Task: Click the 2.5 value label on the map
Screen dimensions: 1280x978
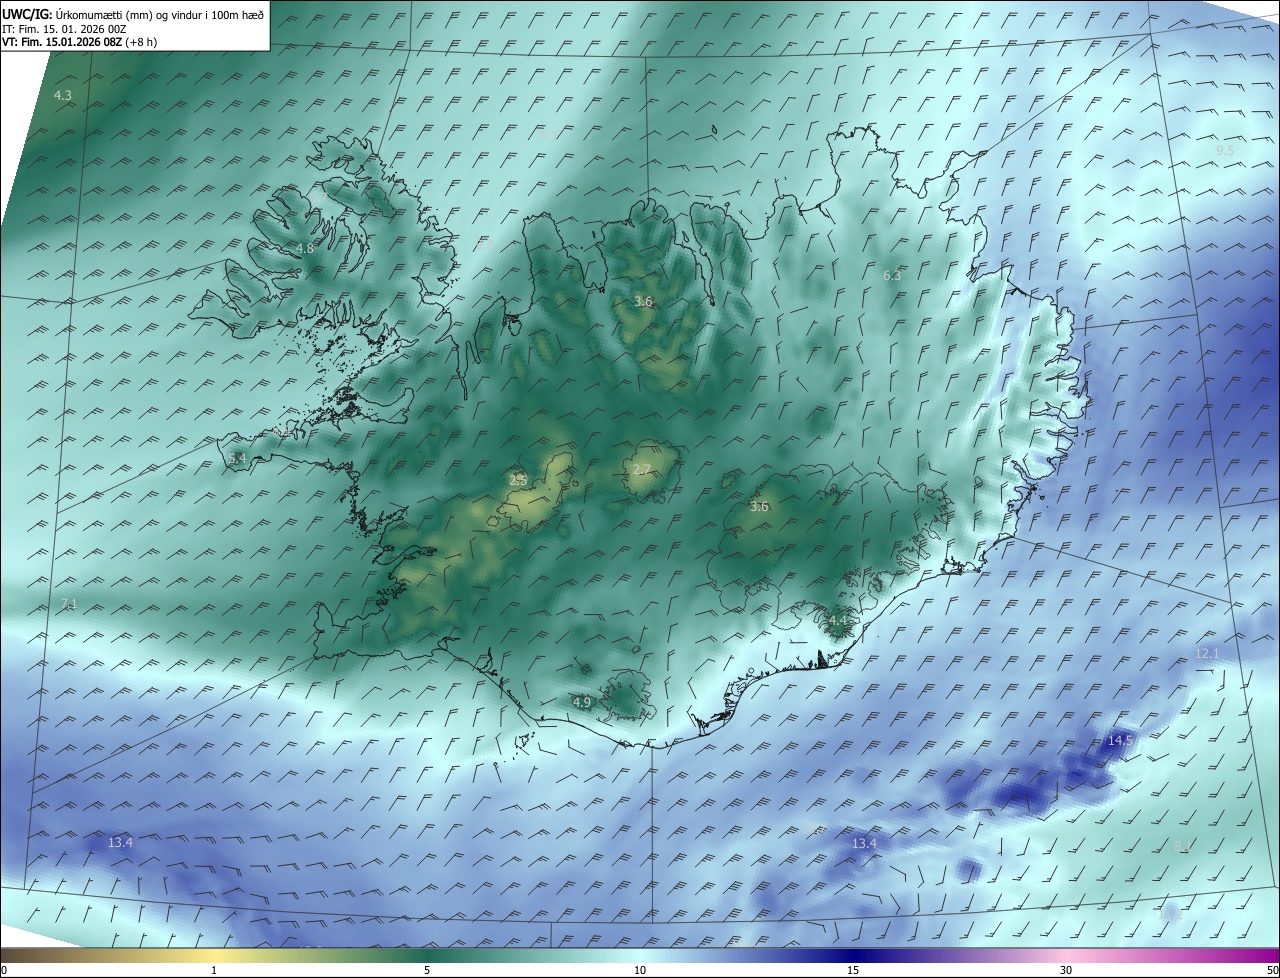Action: (518, 480)
